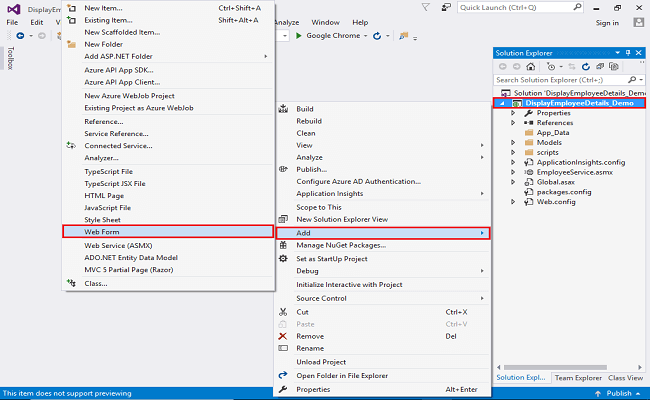Open Solution Explorer window options dropdown arrow
Viewport: 650px width, 400px height.
(617, 53)
